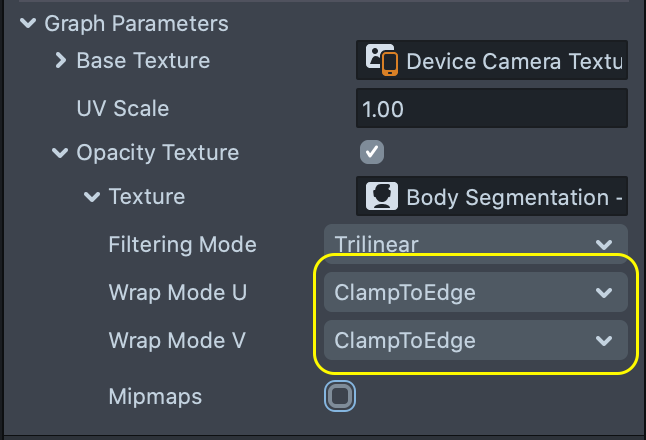Click the Filtering Mode label

click(x=182, y=244)
